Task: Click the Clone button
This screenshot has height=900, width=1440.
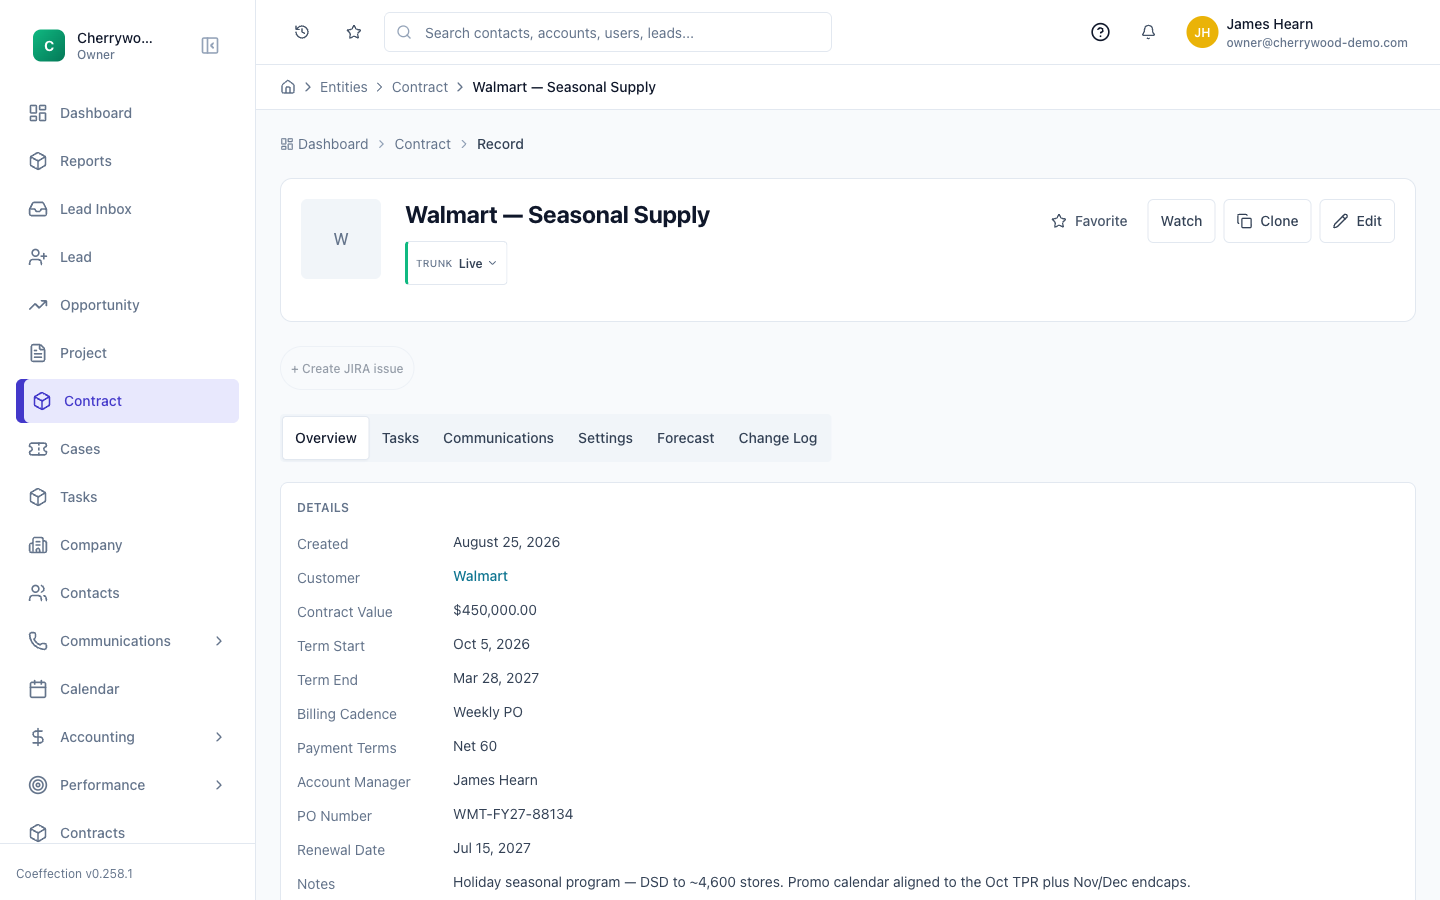Action: pyautogui.click(x=1267, y=221)
